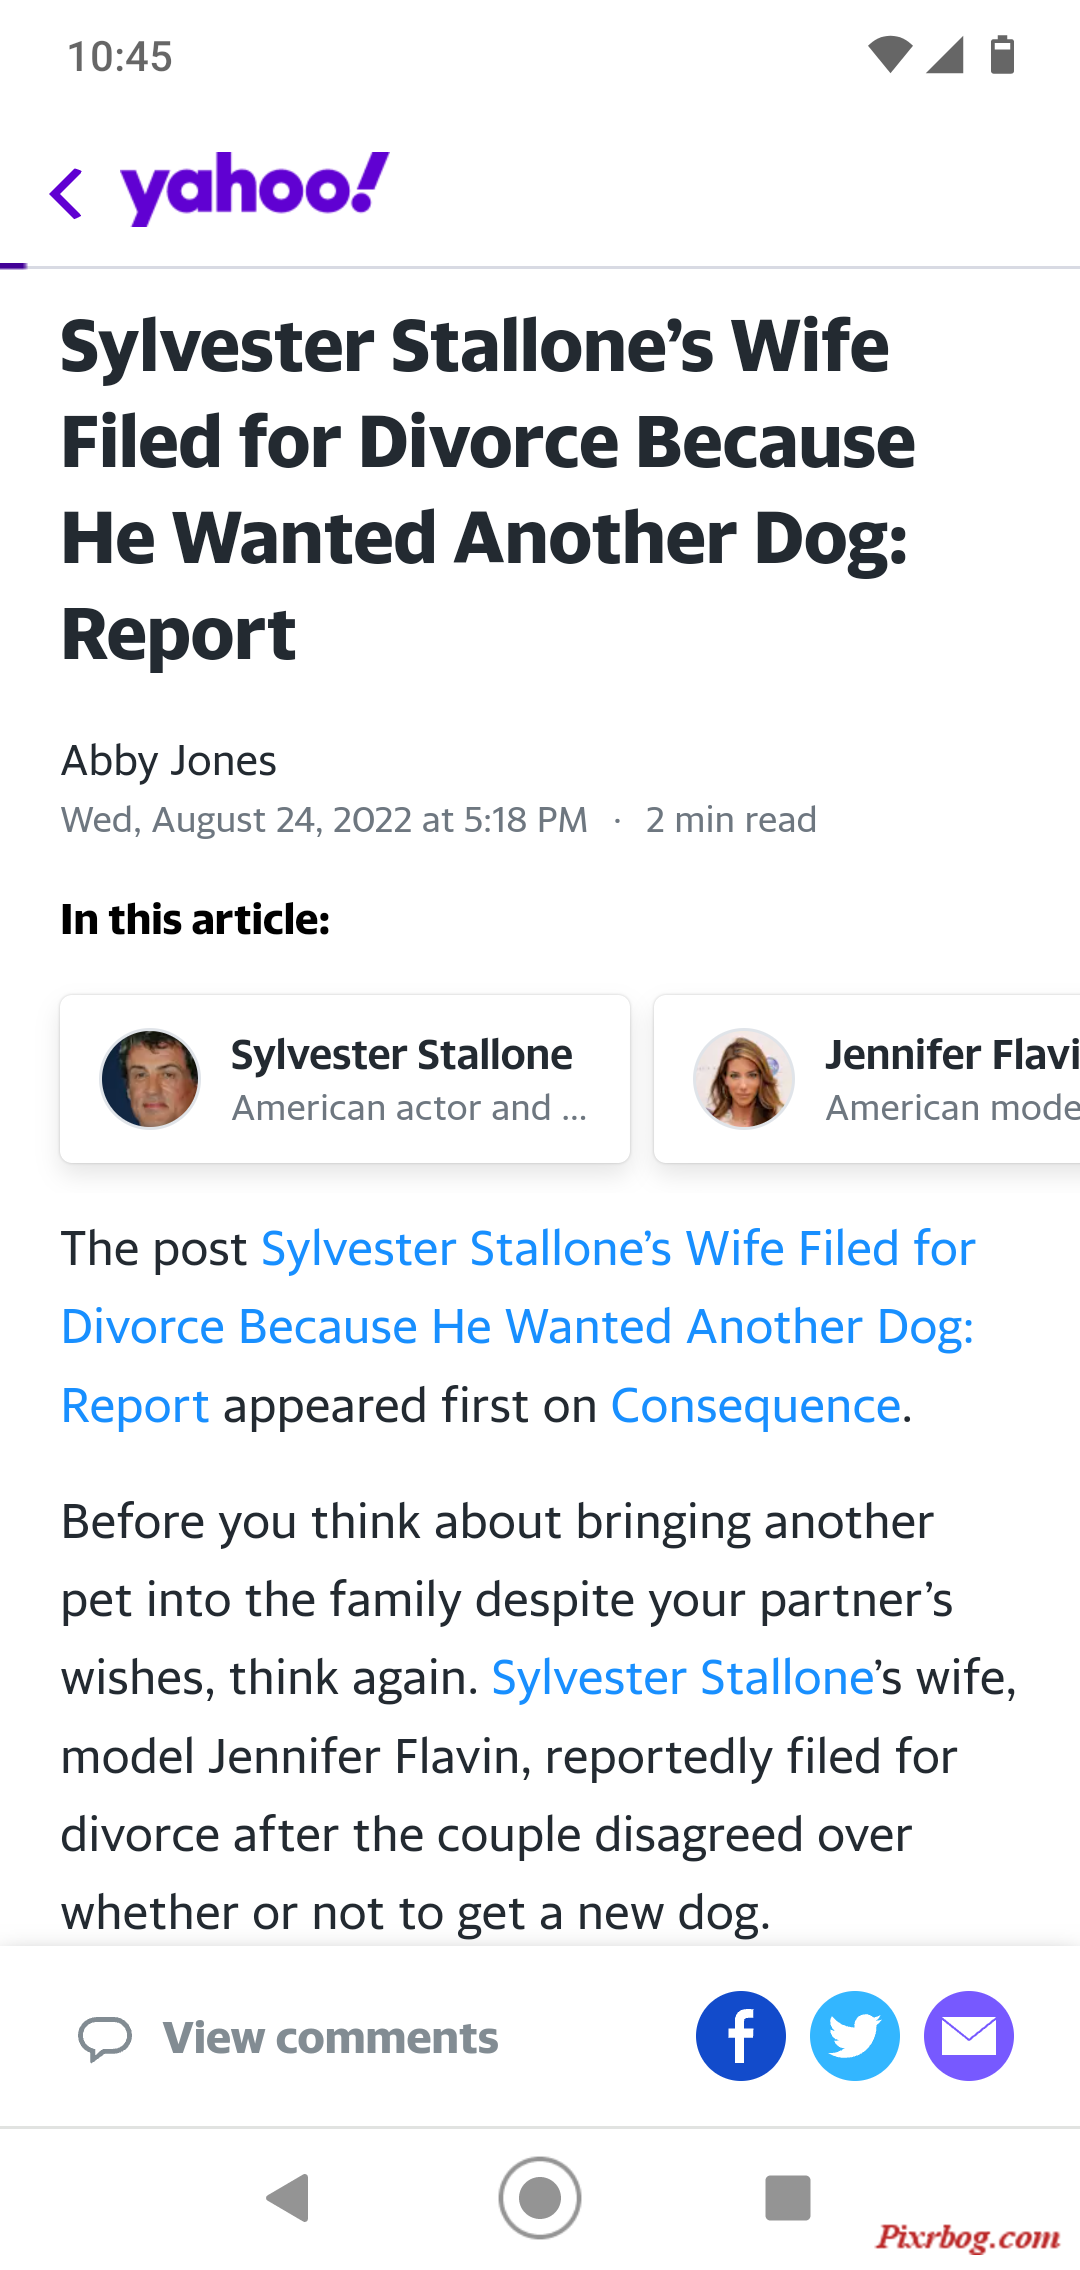Open the linked original post title
The width and height of the screenshot is (1080, 2270).
(518, 1327)
